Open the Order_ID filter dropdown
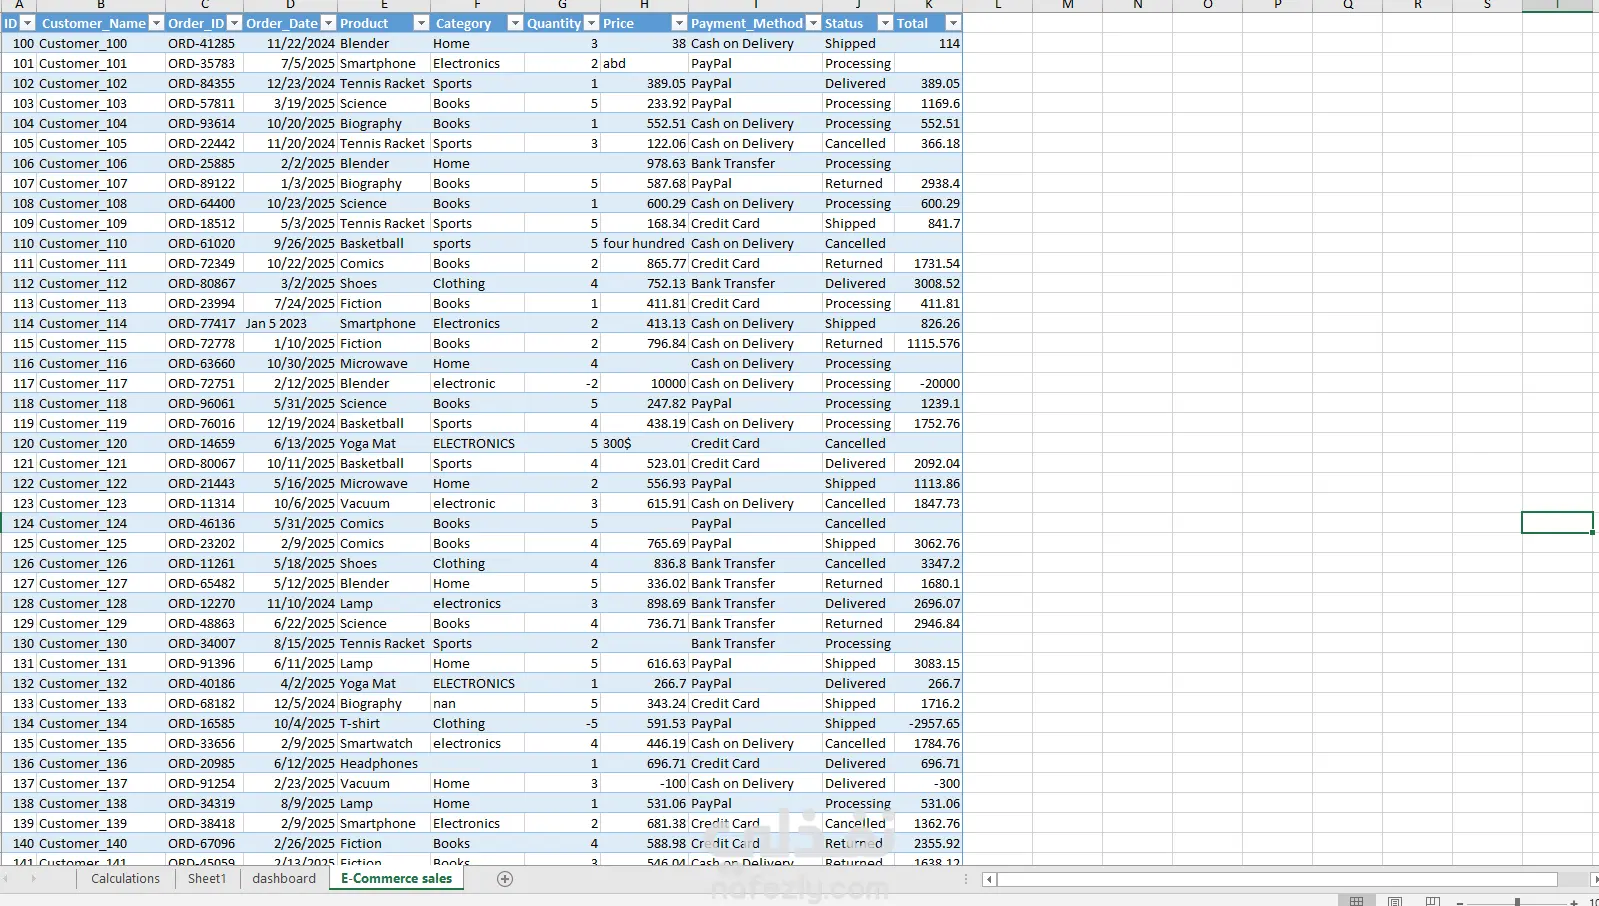Screen dimensions: 1599x906 pos(234,23)
